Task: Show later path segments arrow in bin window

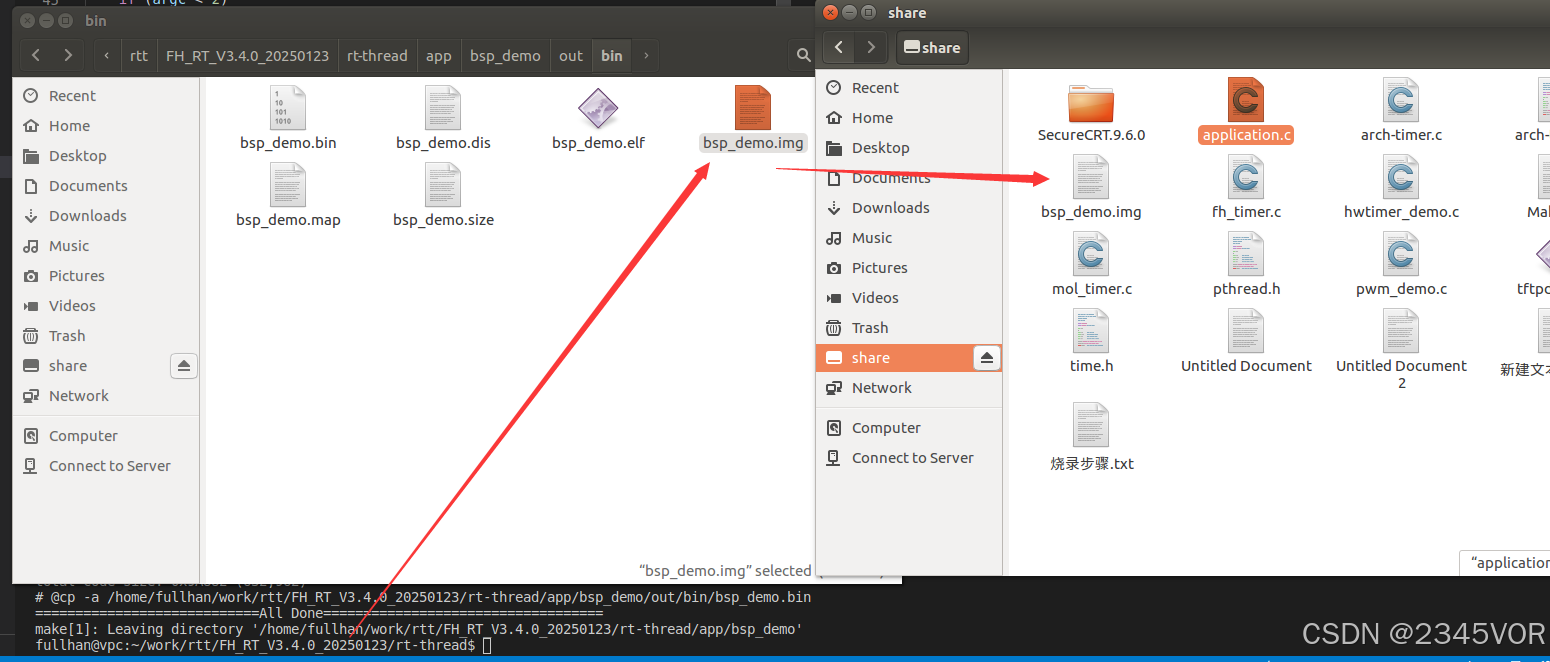Action: (x=646, y=56)
